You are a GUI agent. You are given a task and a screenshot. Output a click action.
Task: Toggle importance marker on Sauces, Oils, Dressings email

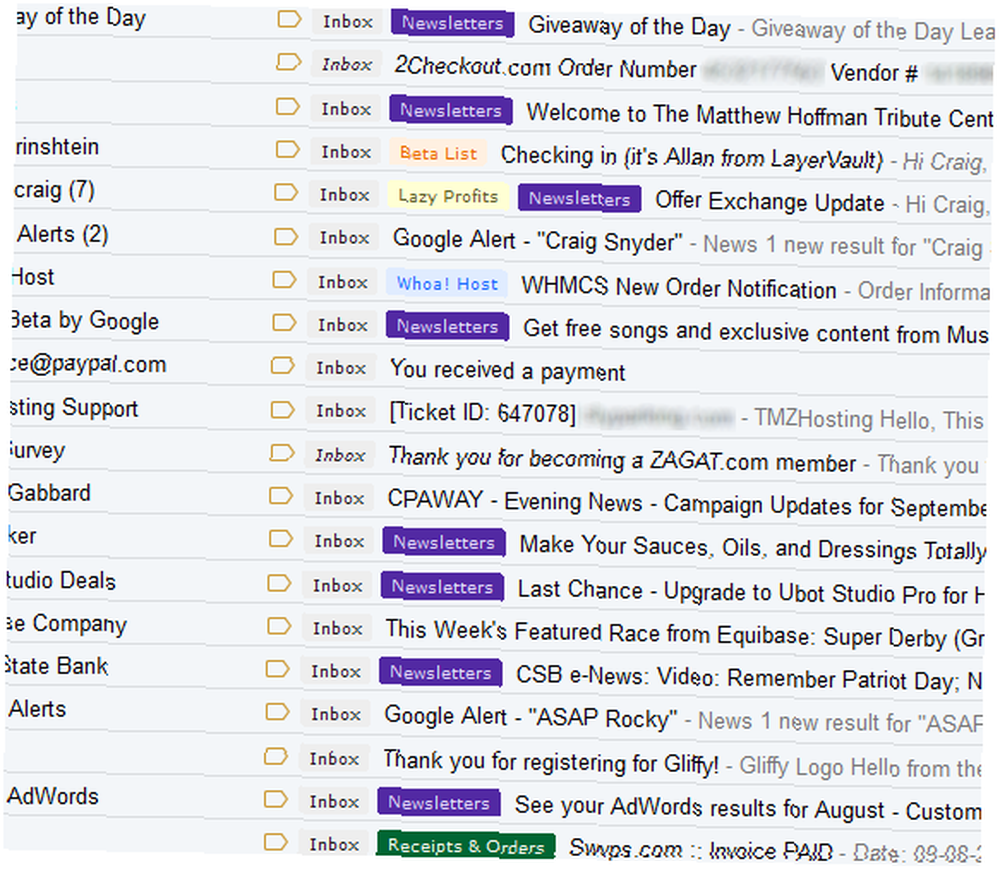point(281,539)
